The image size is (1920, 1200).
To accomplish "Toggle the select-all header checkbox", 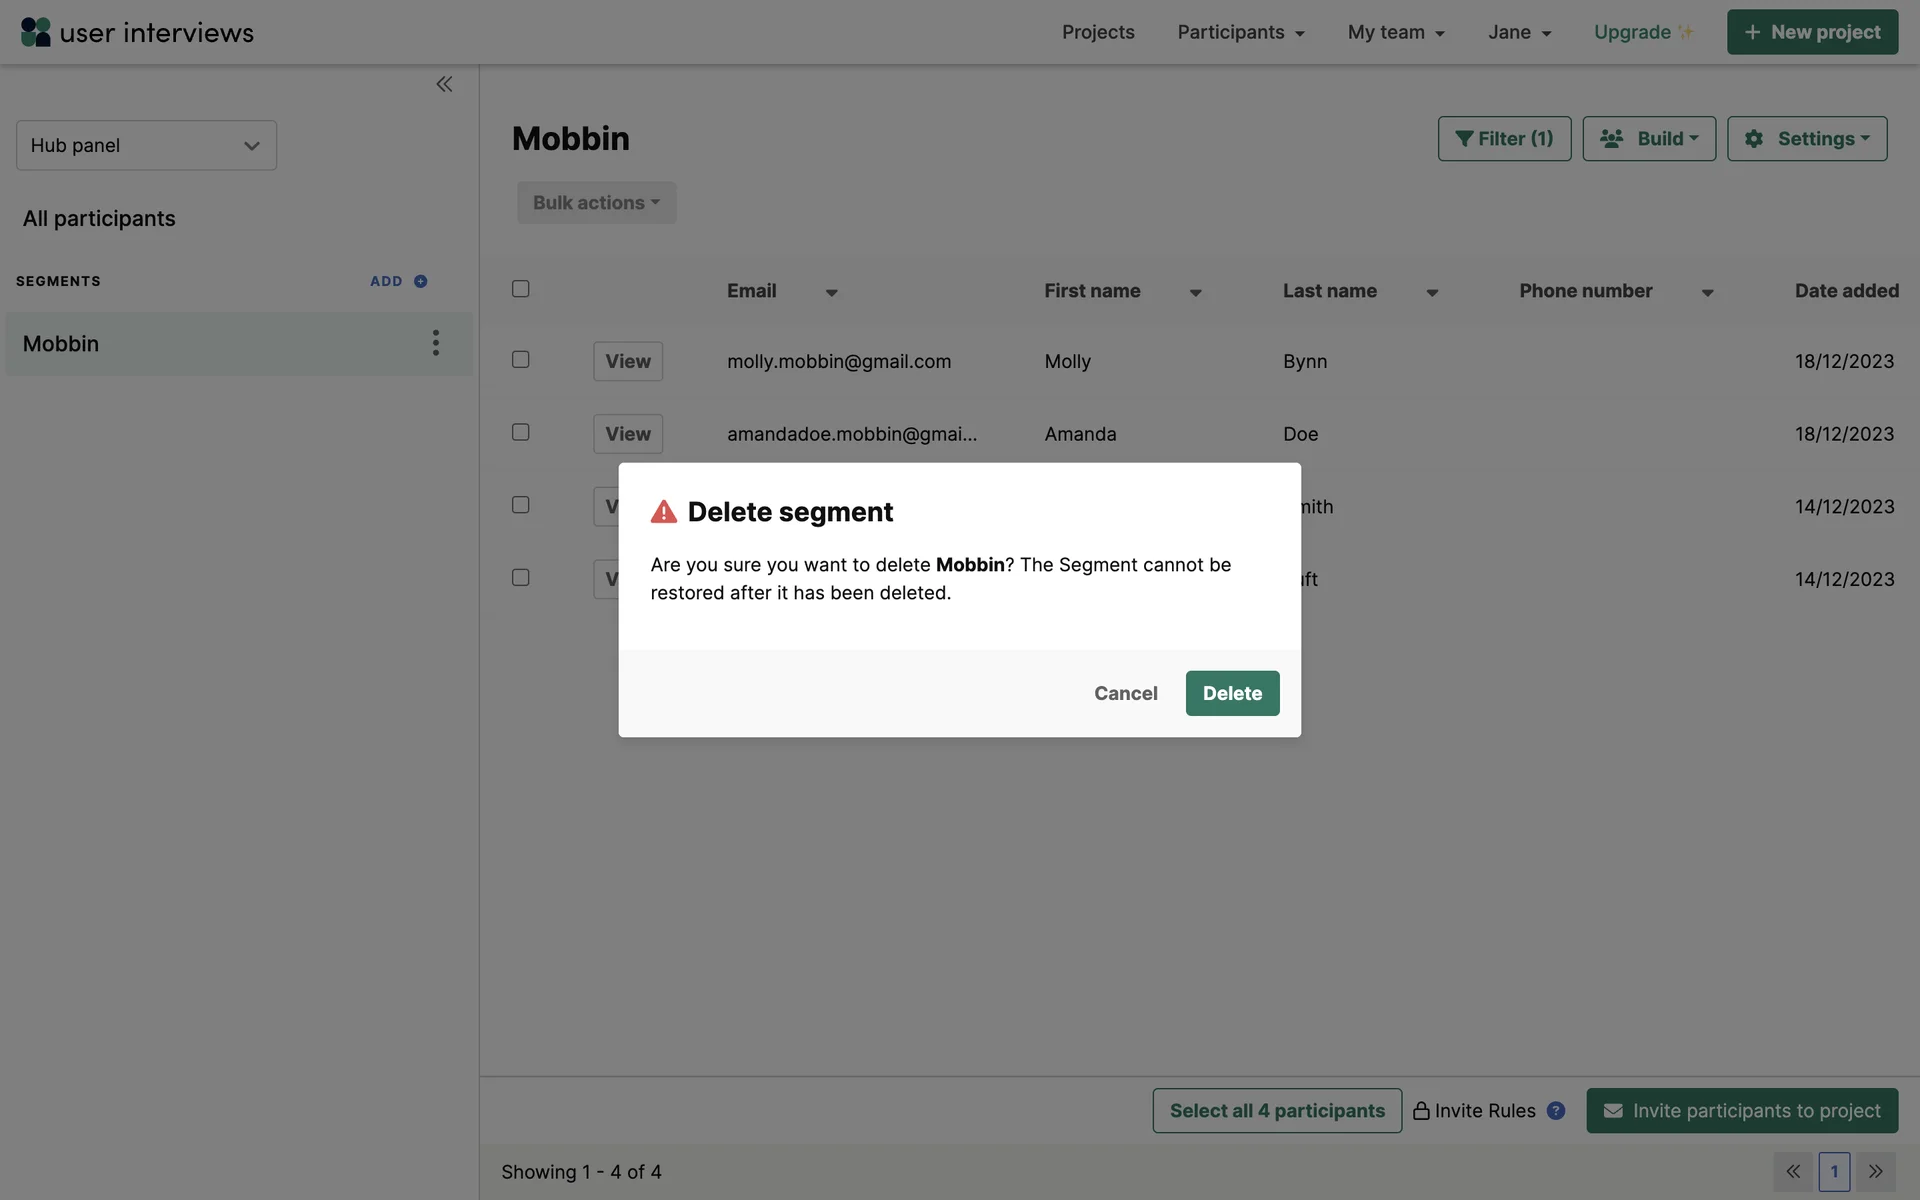I will tap(521, 289).
